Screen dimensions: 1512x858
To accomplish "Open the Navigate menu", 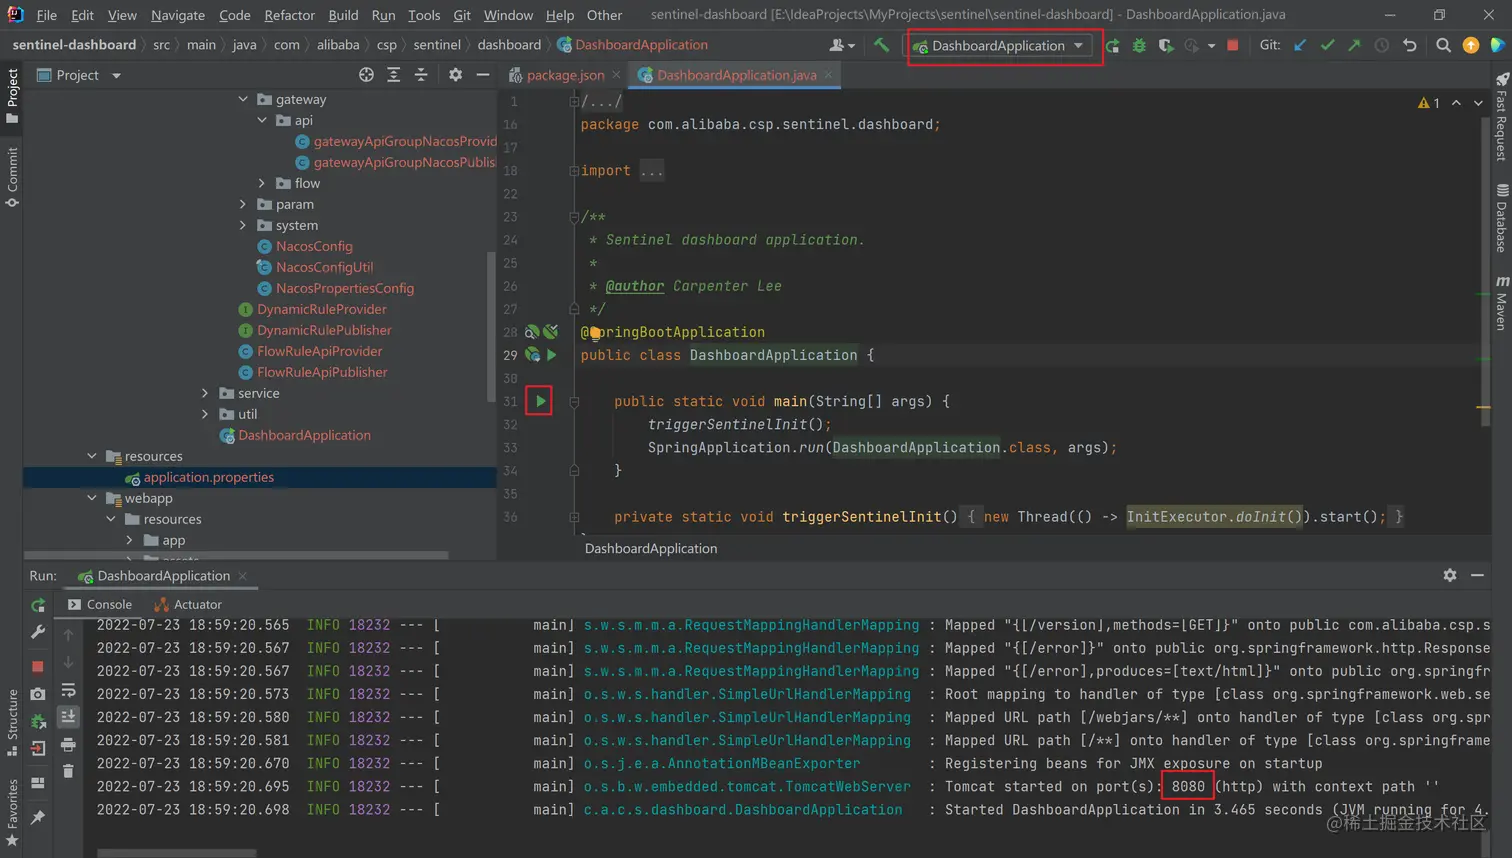I will pyautogui.click(x=177, y=15).
